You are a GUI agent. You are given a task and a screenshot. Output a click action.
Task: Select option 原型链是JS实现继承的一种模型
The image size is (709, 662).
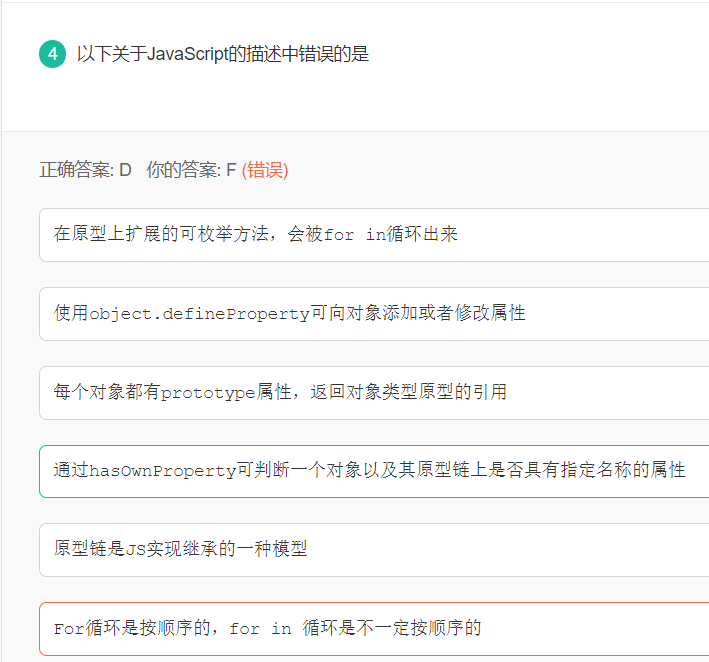(374, 550)
